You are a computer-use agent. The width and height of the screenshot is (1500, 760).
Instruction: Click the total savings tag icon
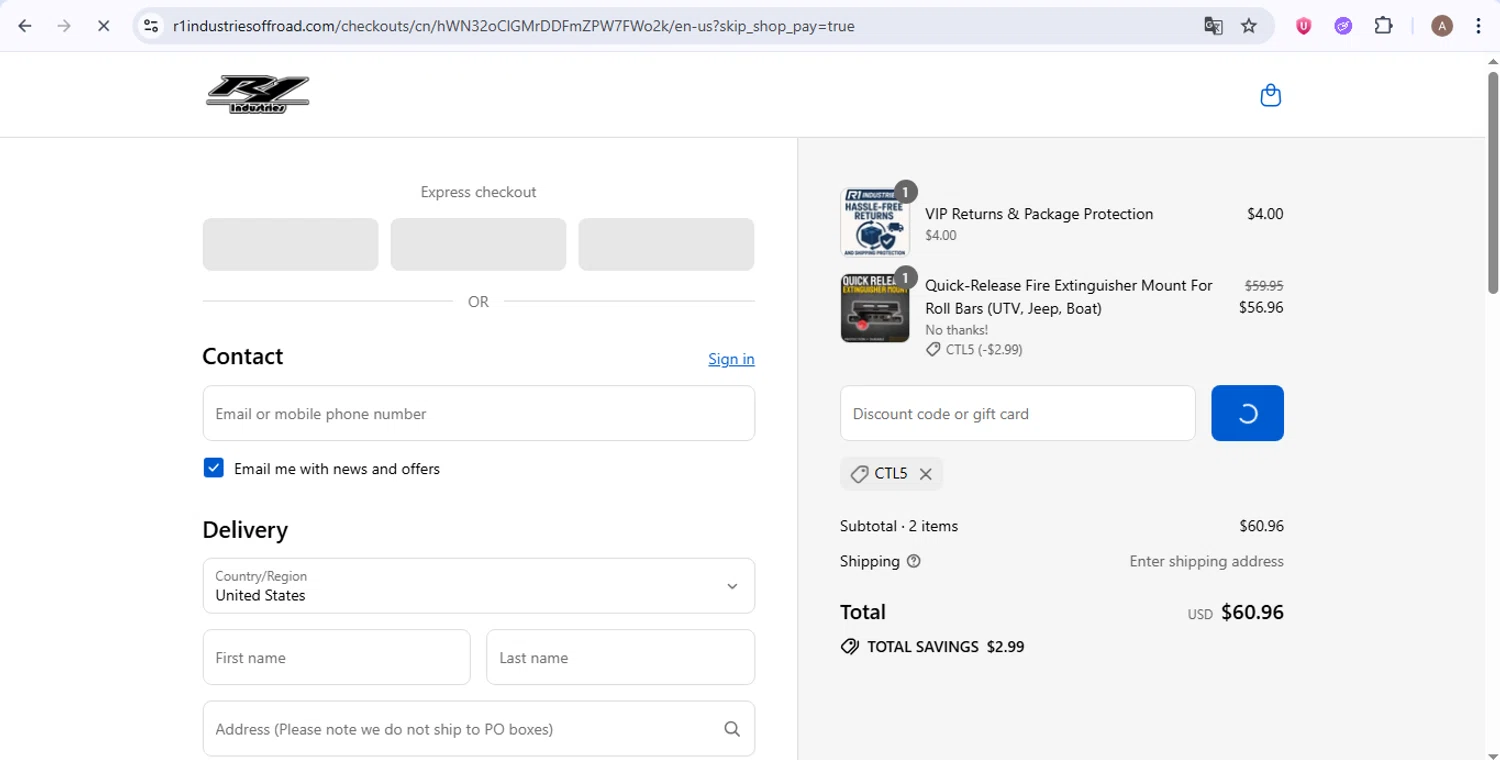click(850, 647)
